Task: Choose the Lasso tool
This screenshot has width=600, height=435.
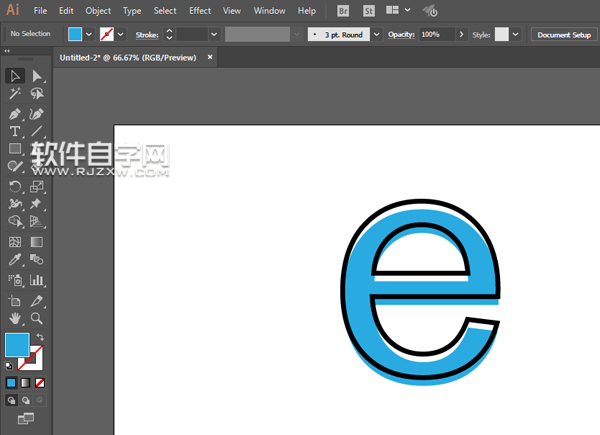Action: (x=37, y=93)
